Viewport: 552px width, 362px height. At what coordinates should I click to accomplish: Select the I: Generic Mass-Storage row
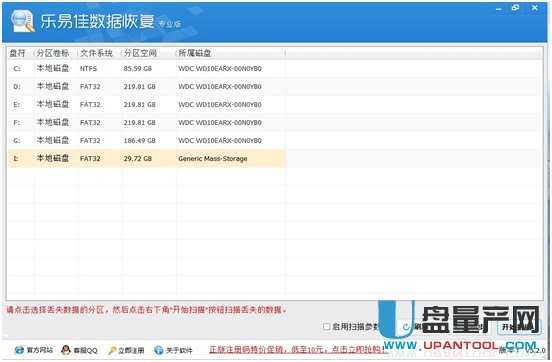tap(146, 158)
